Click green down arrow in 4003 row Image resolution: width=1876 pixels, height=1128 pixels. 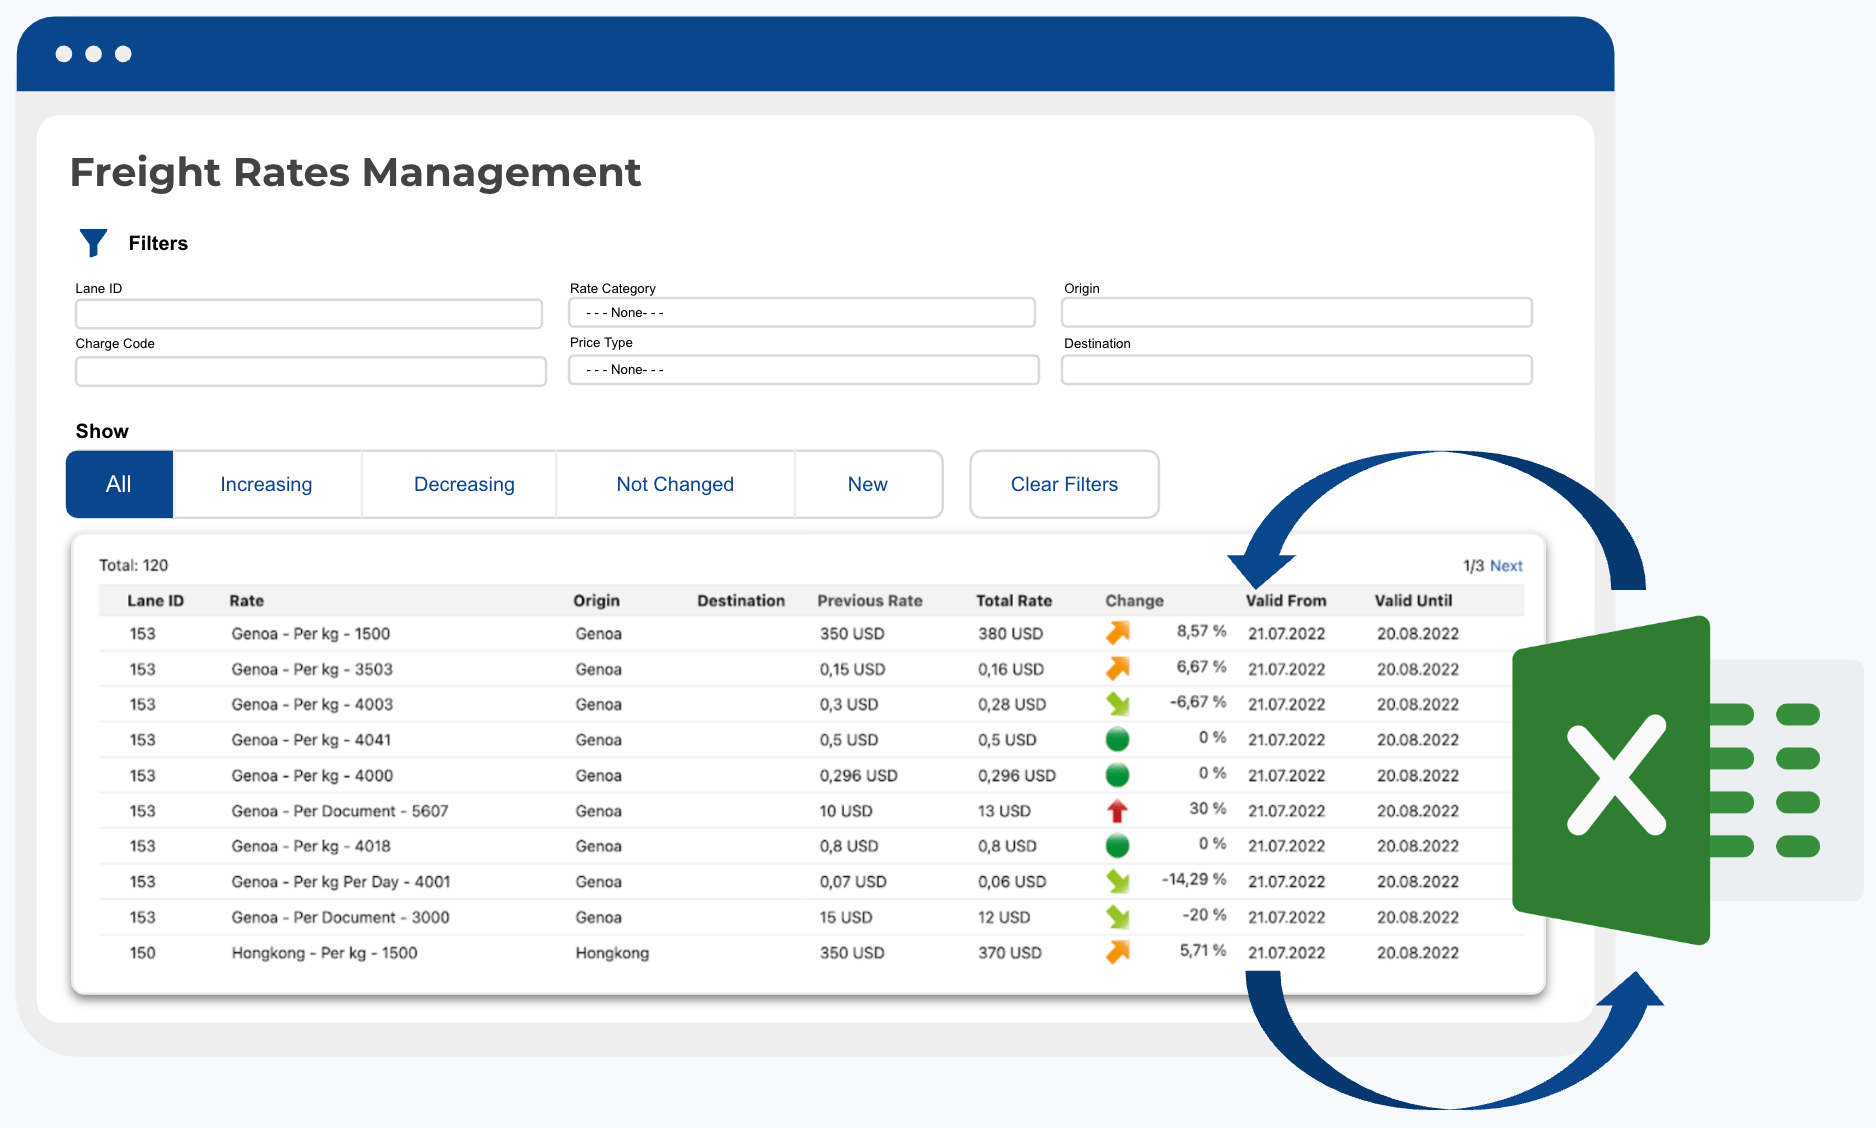[x=1118, y=704]
